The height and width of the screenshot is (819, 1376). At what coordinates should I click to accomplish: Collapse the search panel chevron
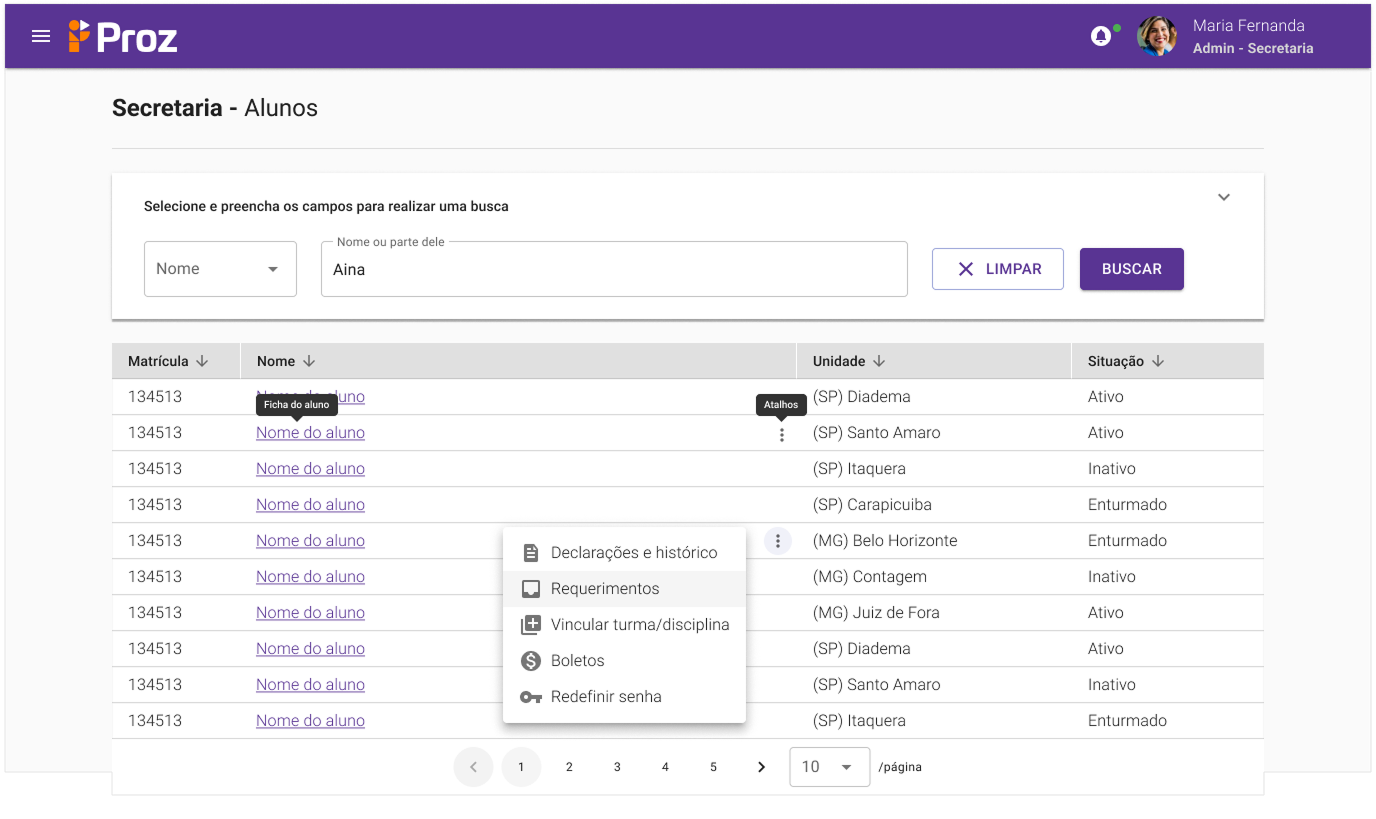coord(1223,197)
